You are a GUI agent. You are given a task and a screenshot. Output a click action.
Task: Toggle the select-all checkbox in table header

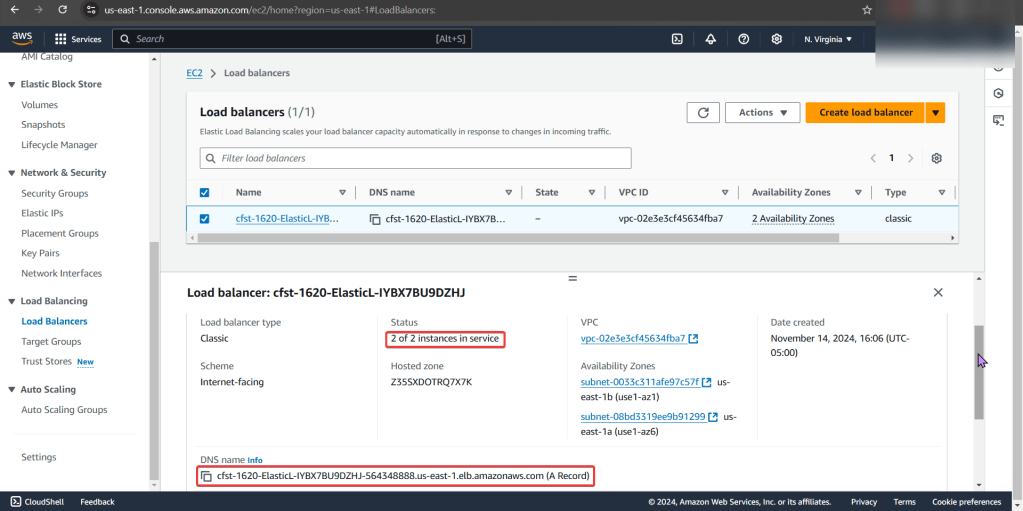click(x=205, y=193)
